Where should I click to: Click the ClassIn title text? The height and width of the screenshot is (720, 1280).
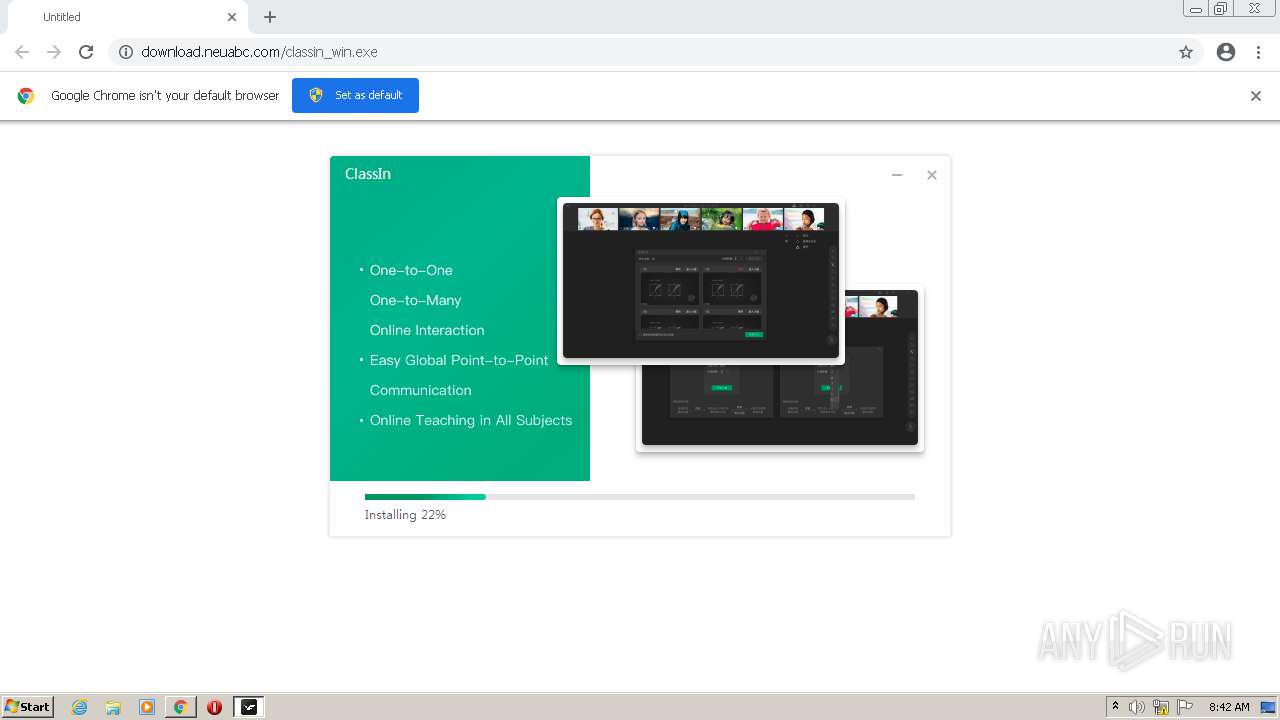coord(368,174)
